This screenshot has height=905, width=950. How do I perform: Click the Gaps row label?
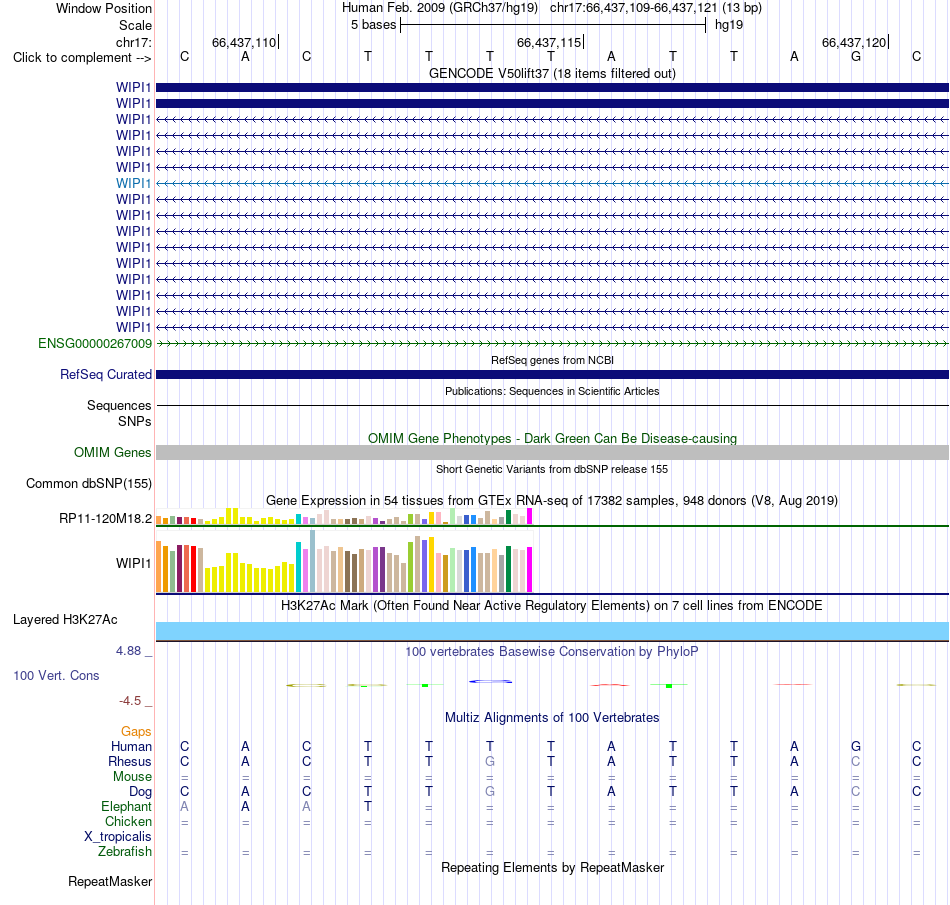(x=136, y=732)
